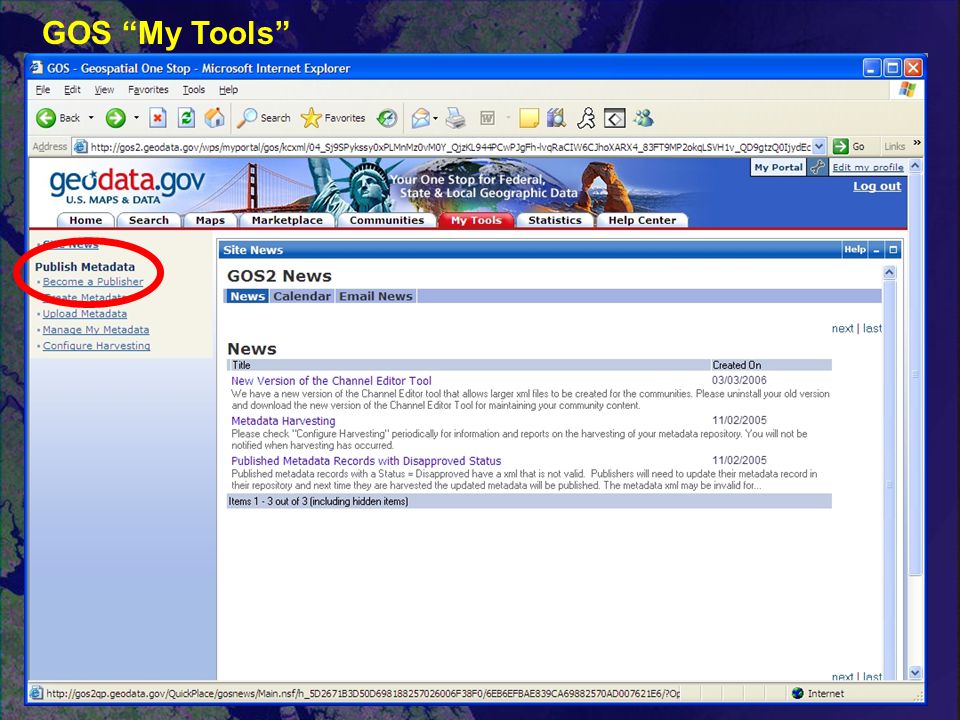Click the top next pagination link
Viewport: 960px width, 720px height.
[x=842, y=328]
